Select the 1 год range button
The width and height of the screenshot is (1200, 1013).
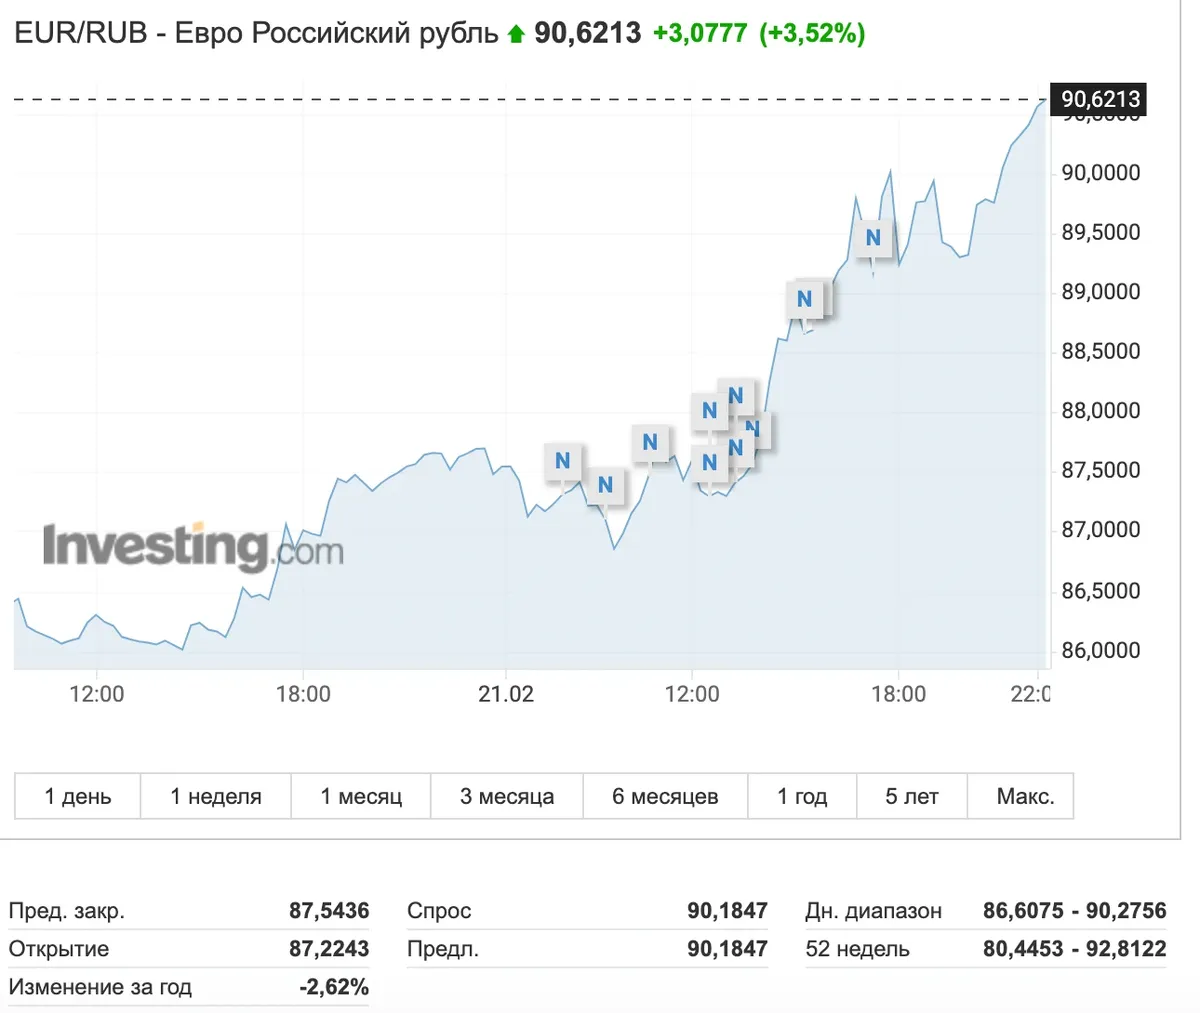point(802,796)
